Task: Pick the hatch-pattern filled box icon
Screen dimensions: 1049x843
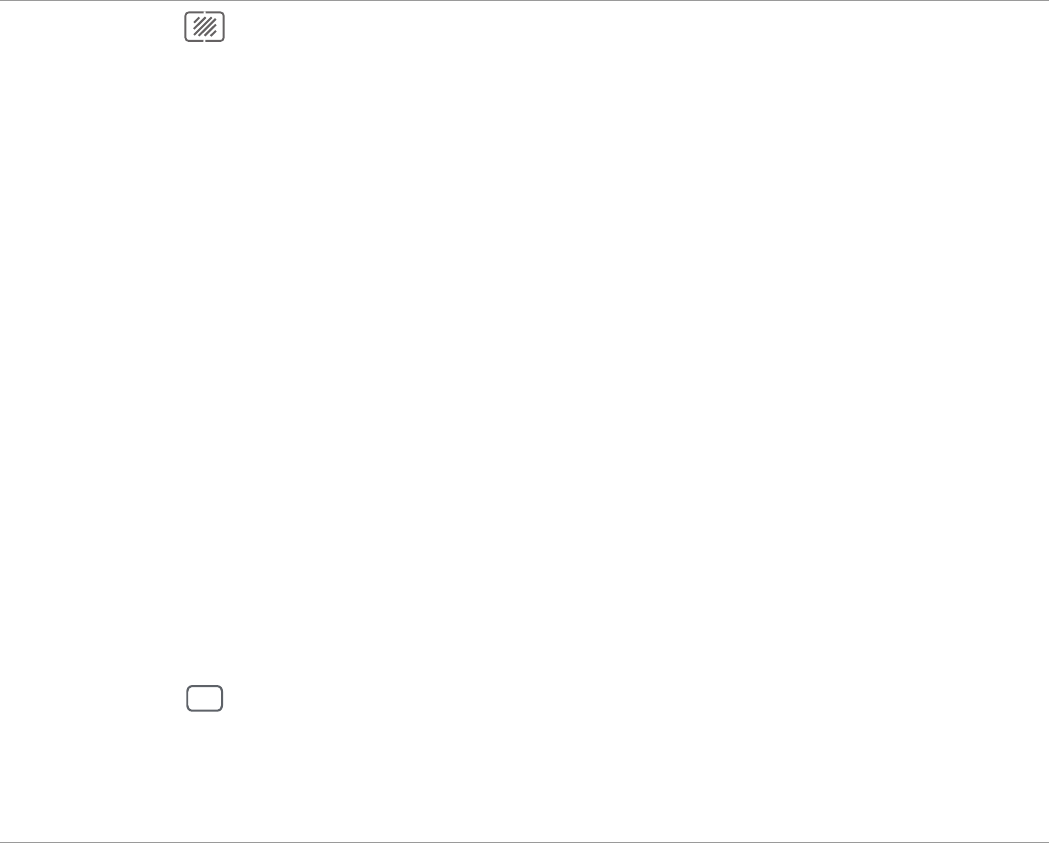Action: click(205, 27)
